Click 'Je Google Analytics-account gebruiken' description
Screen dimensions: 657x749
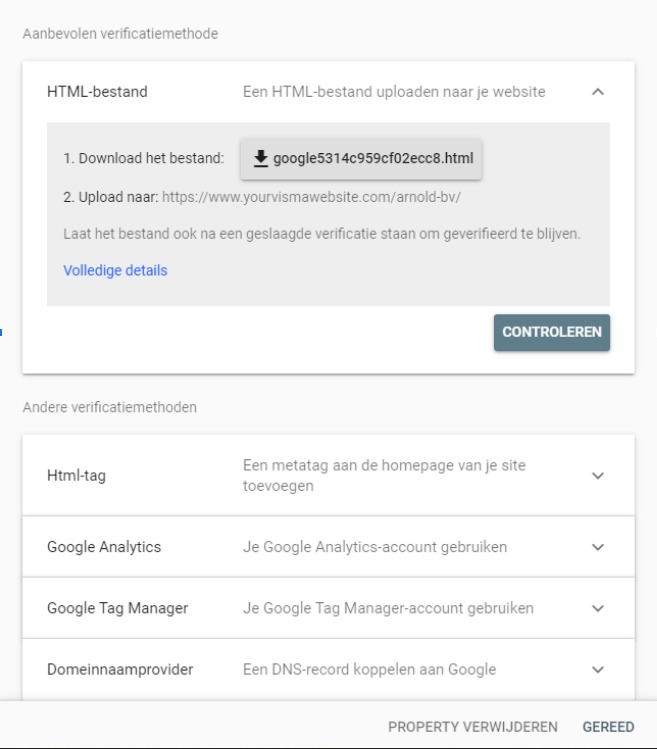[x=375, y=547]
